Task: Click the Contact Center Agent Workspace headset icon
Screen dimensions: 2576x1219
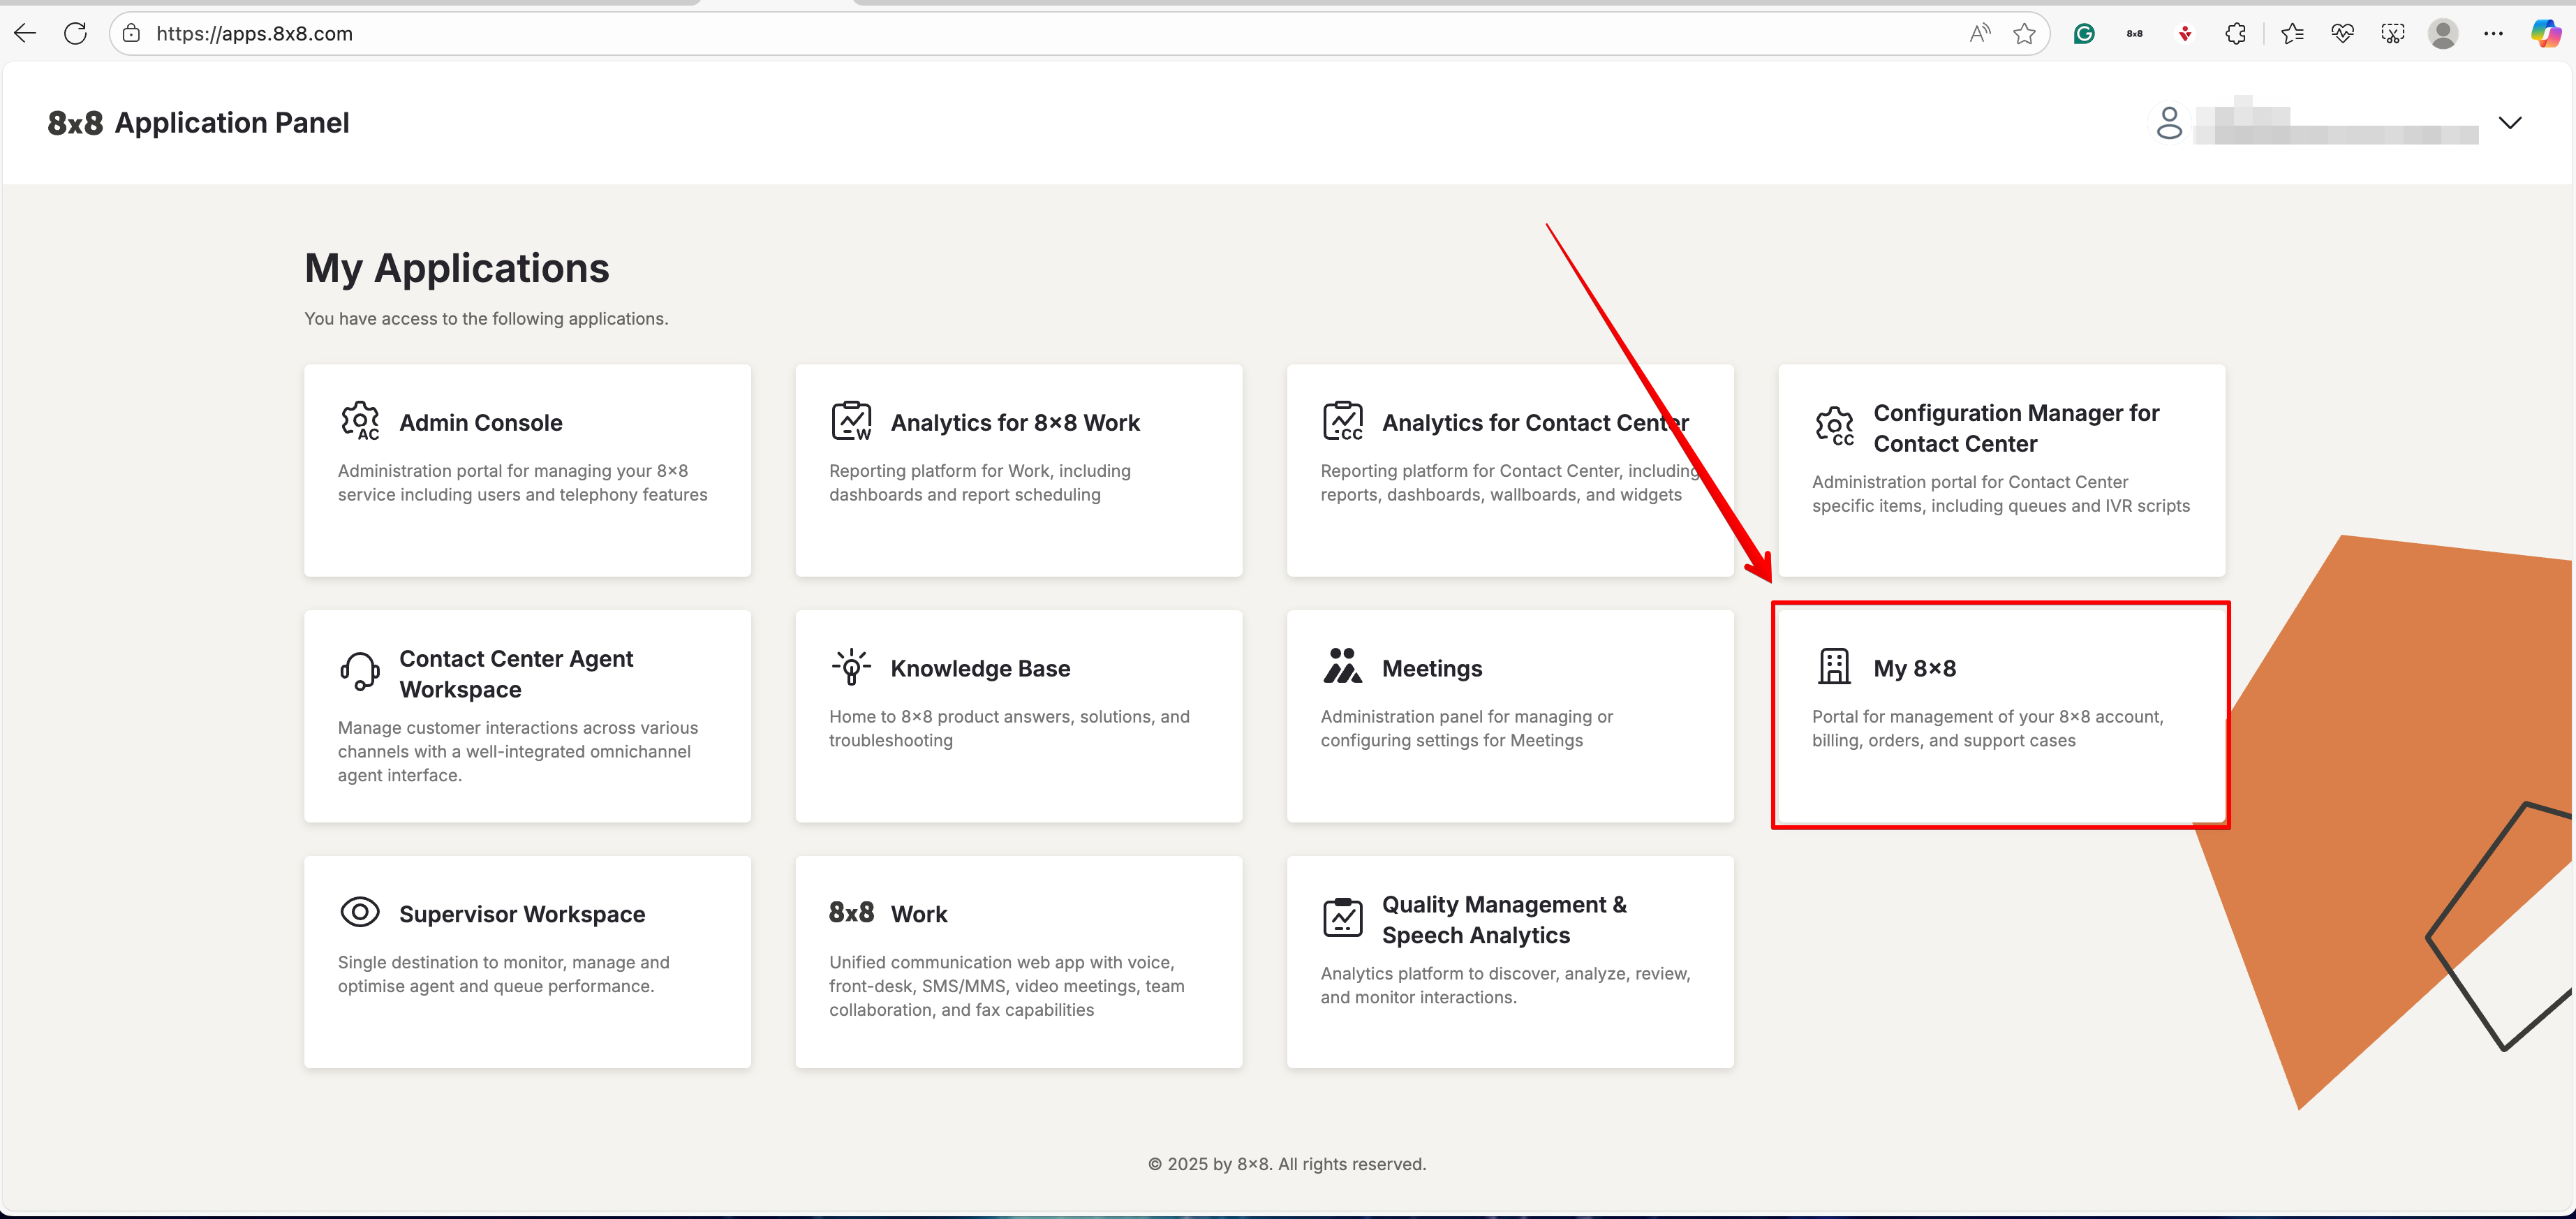Action: point(360,672)
